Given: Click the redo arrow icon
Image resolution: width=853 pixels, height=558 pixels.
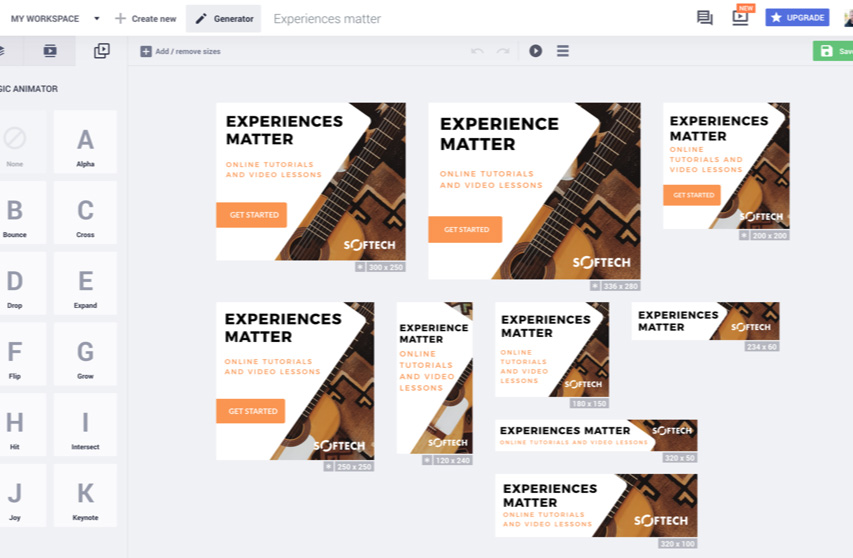Looking at the screenshot, I should point(503,51).
